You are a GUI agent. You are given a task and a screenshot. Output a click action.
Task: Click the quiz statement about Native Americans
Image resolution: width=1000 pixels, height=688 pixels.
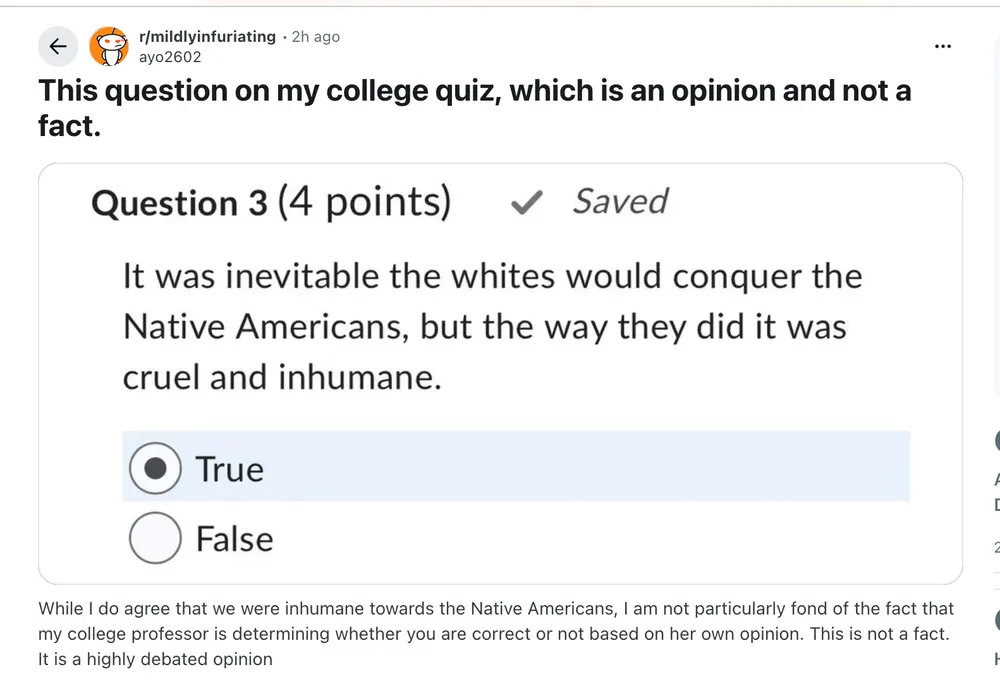tap(492, 327)
